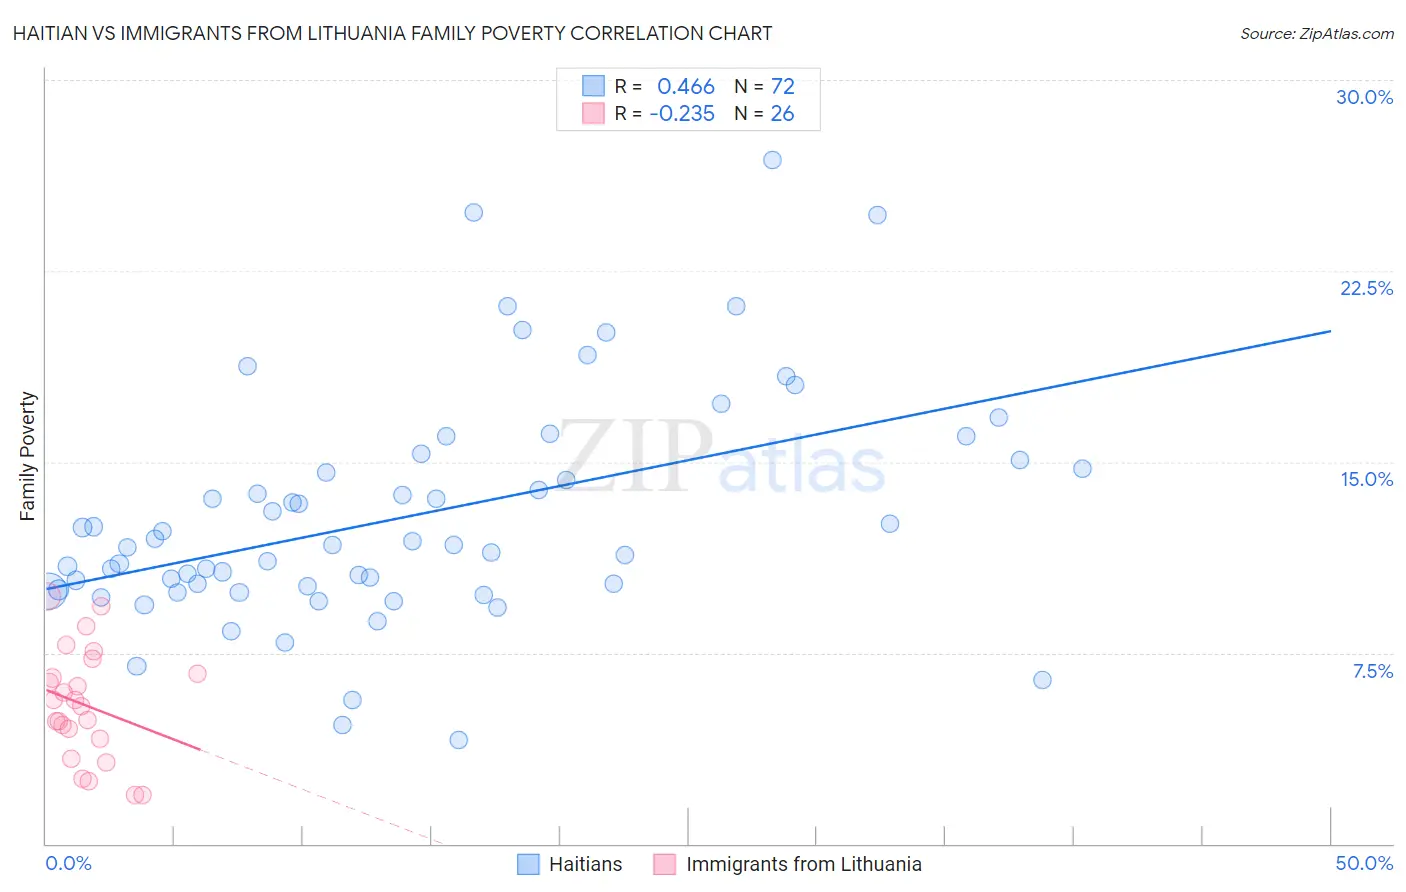Click the 22.5% y-axis label

[1366, 288]
